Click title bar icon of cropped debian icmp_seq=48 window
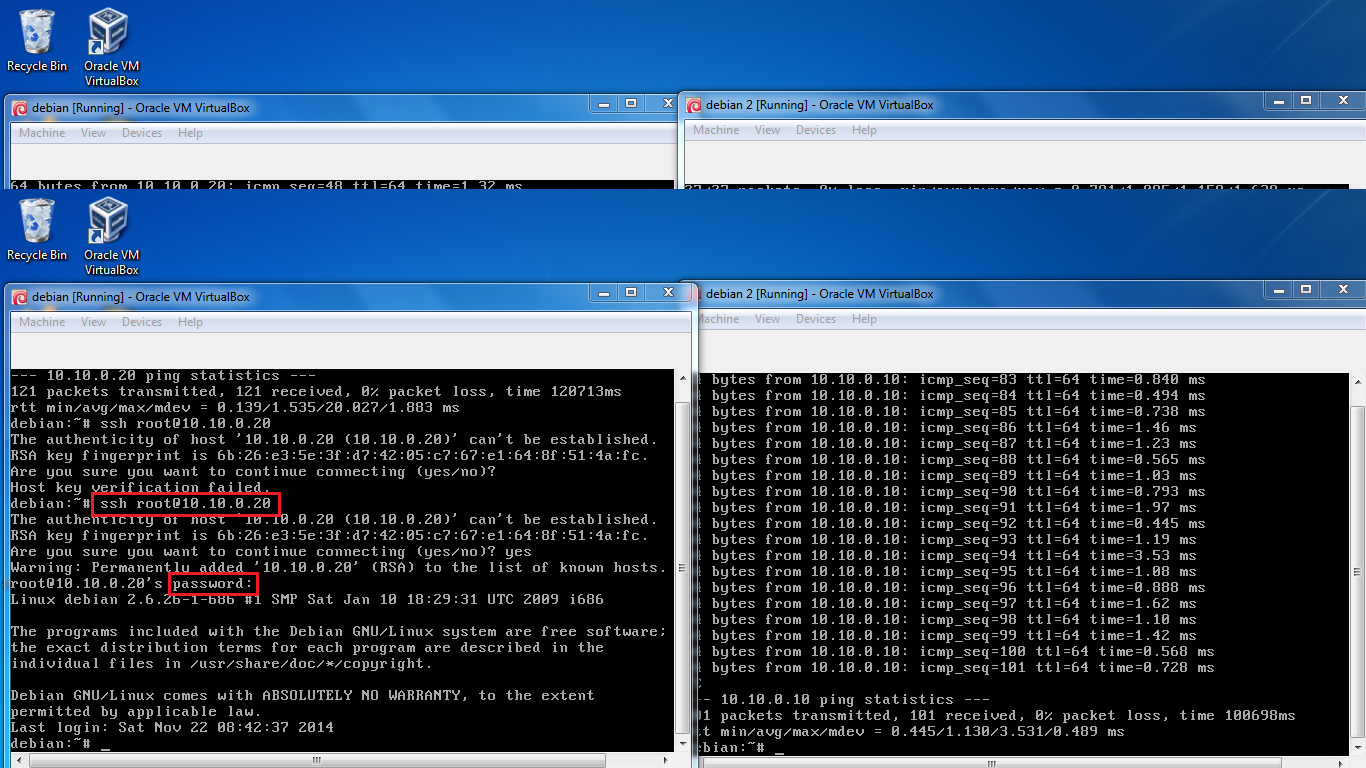1366x768 pixels. [x=19, y=108]
